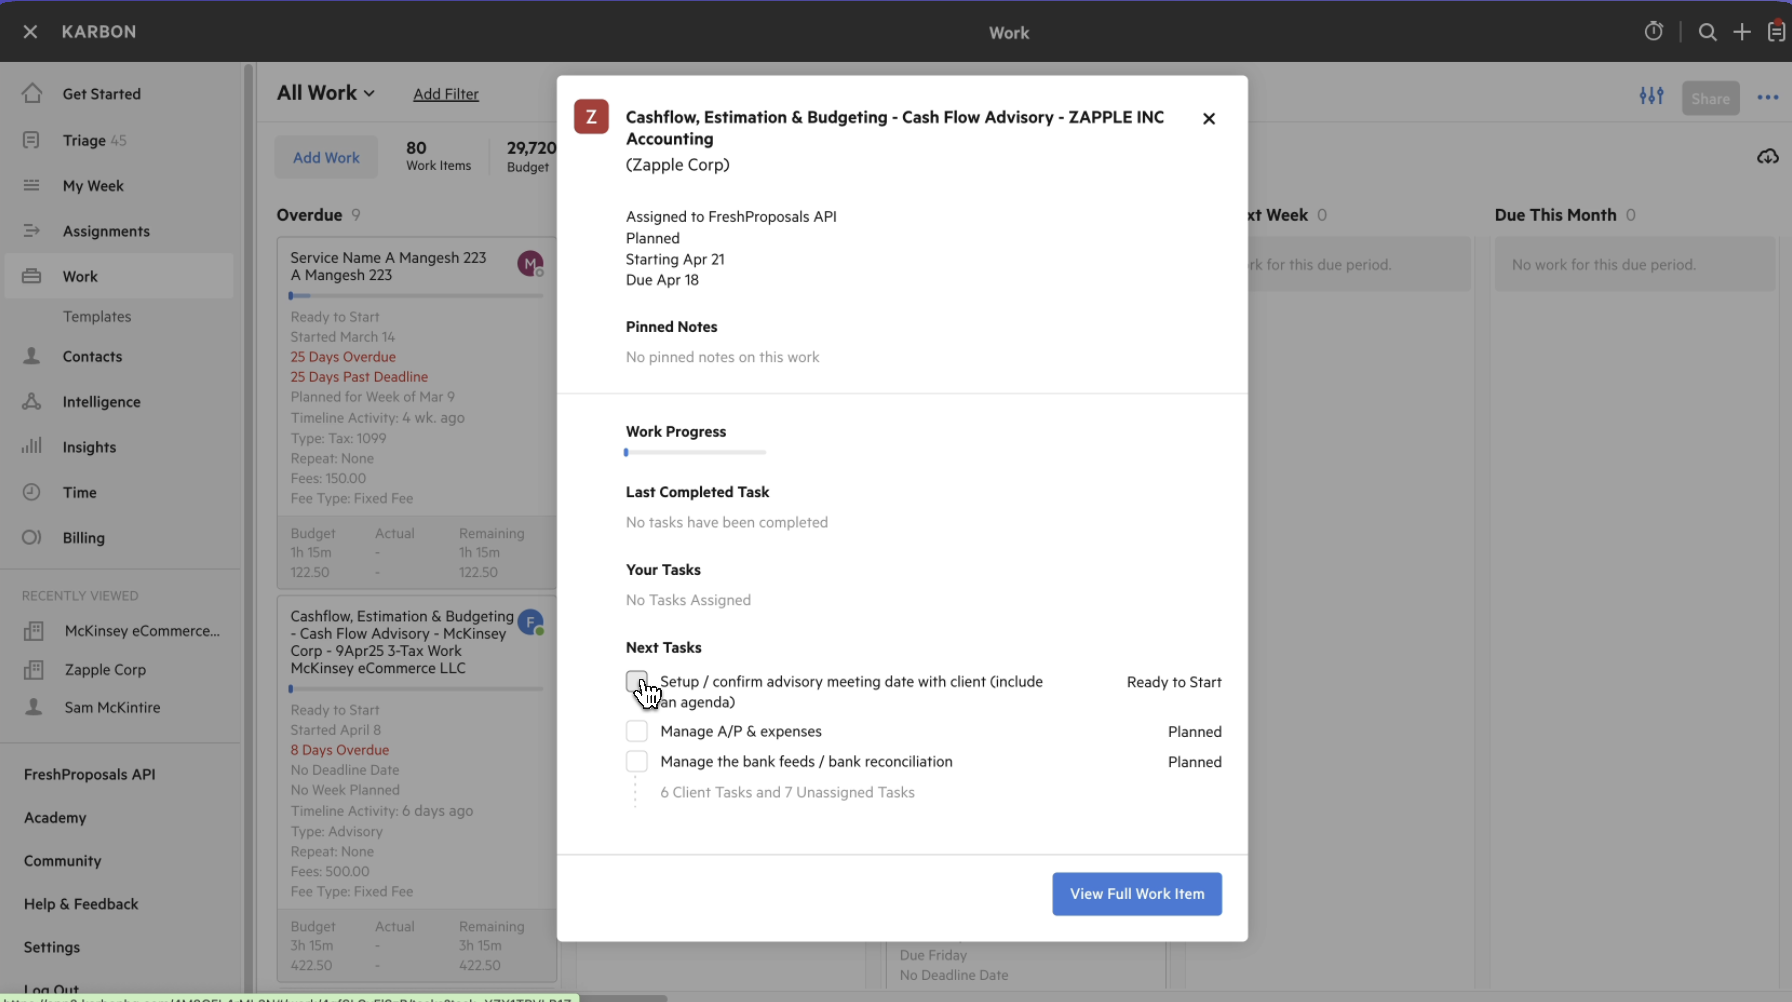Screen dimensions: 1792x1002
Task: Open the three-dot more options menu
Action: [x=1768, y=98]
